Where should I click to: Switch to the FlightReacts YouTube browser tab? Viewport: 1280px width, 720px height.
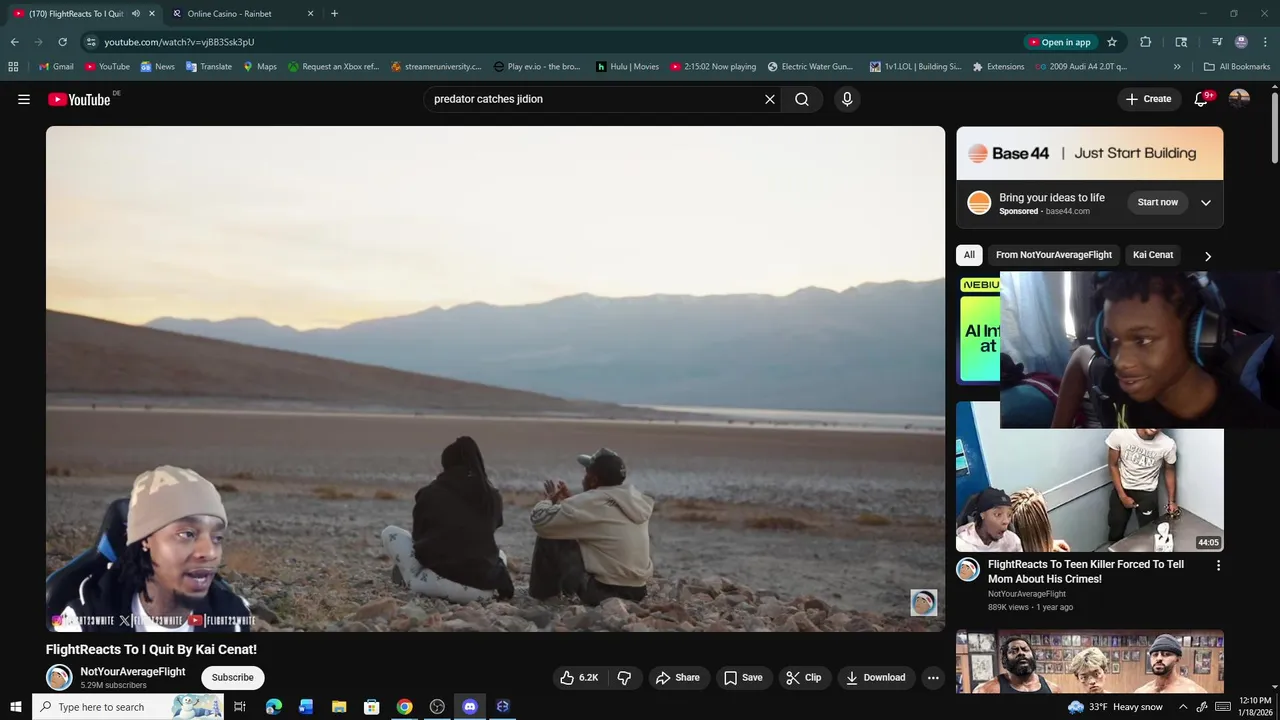pos(75,14)
